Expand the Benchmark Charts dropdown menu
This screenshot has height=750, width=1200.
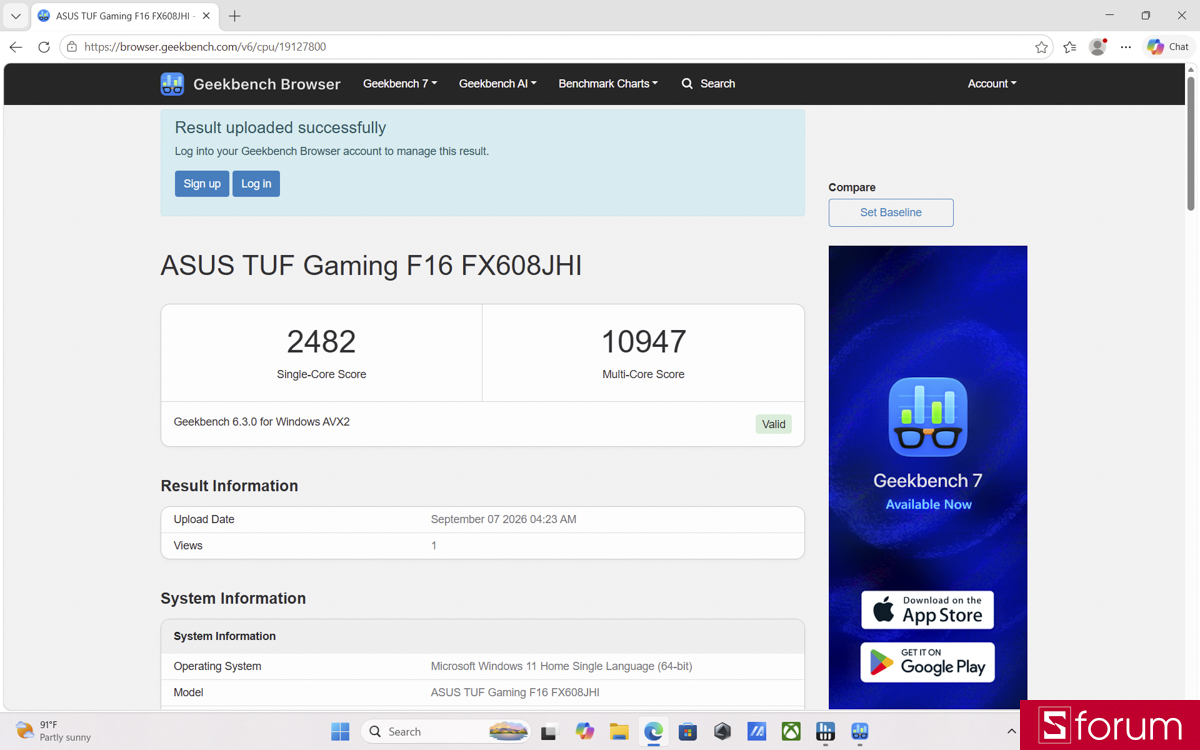(608, 84)
